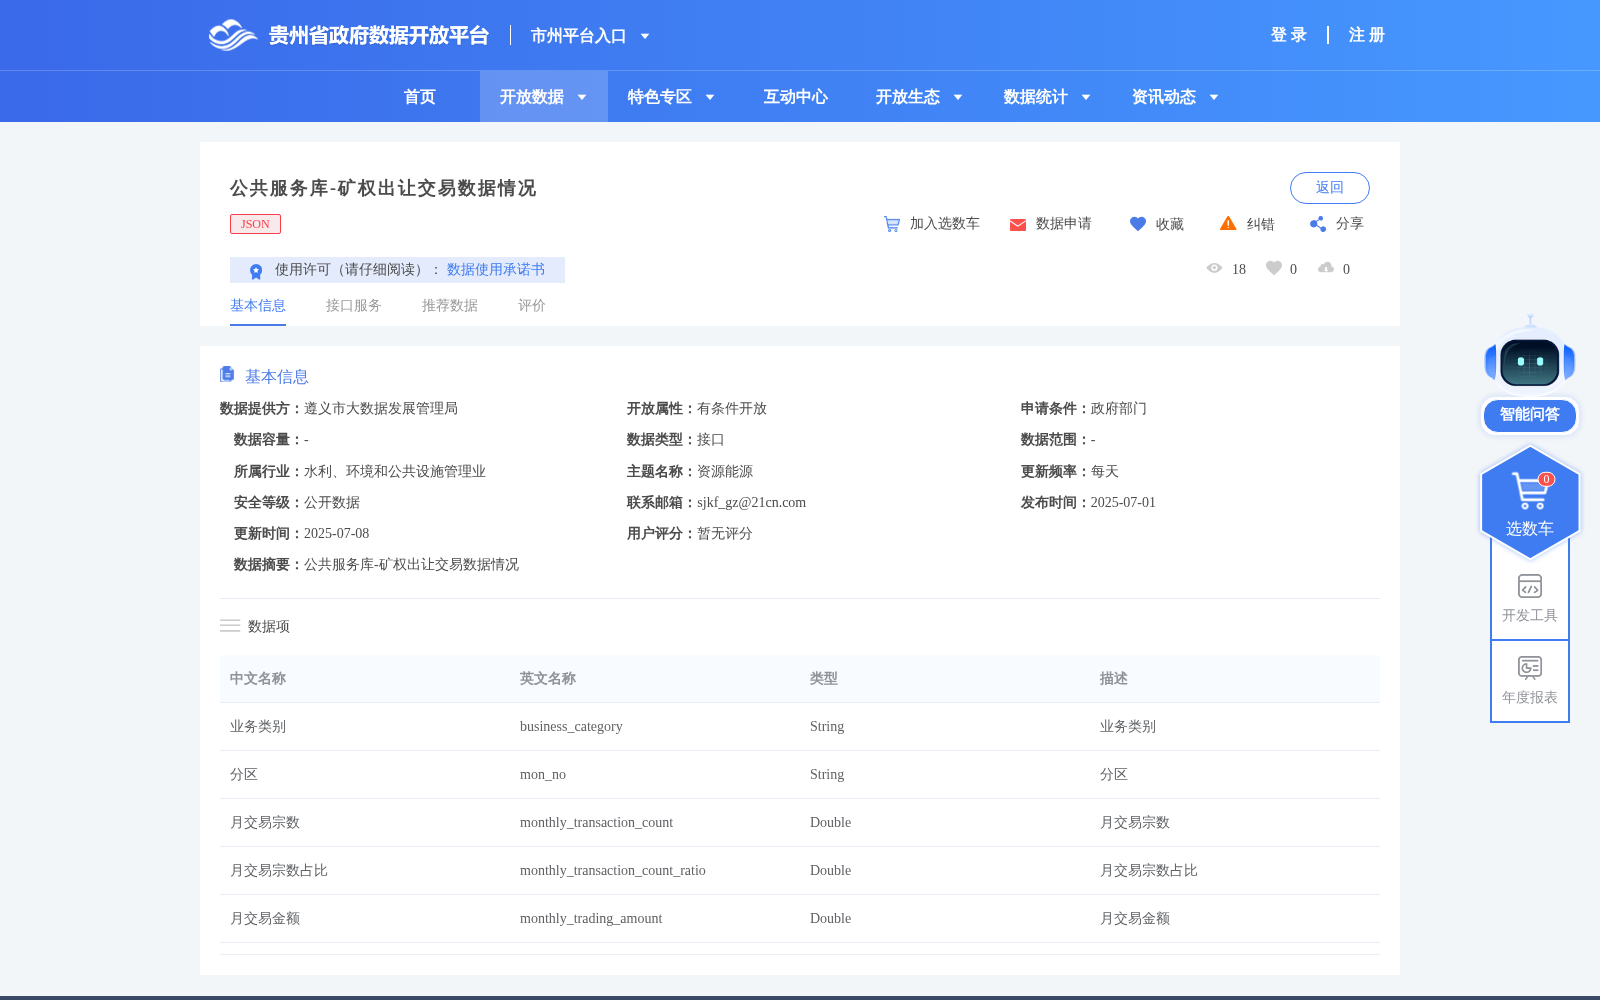The width and height of the screenshot is (1600, 1000).
Task: Click the 贵州省政府数据开放平台 title text
Action: pyautogui.click(x=379, y=36)
